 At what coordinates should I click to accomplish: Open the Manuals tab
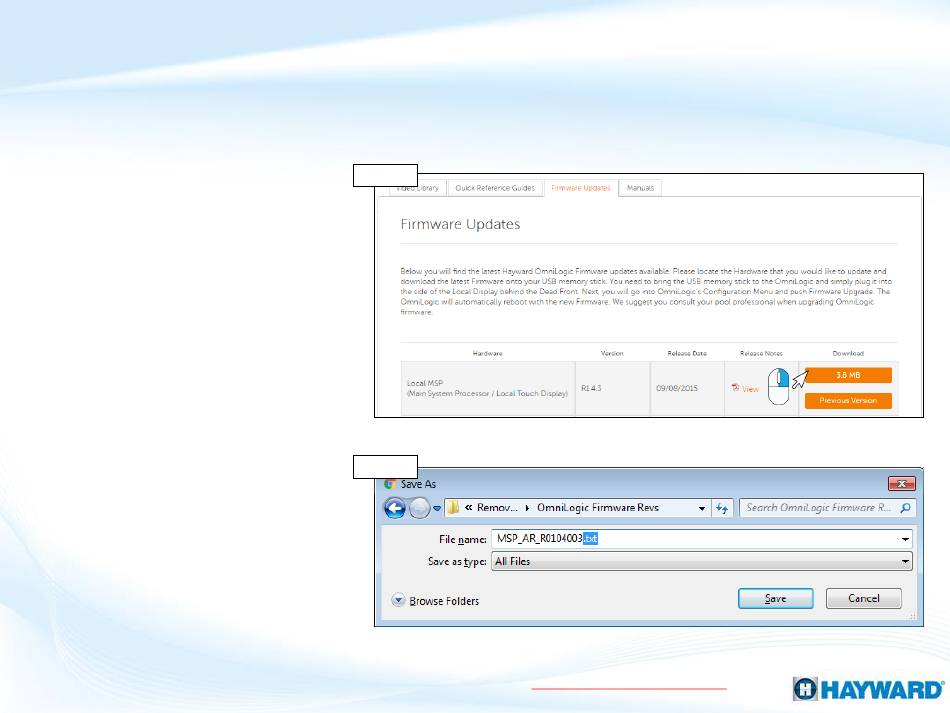click(640, 188)
